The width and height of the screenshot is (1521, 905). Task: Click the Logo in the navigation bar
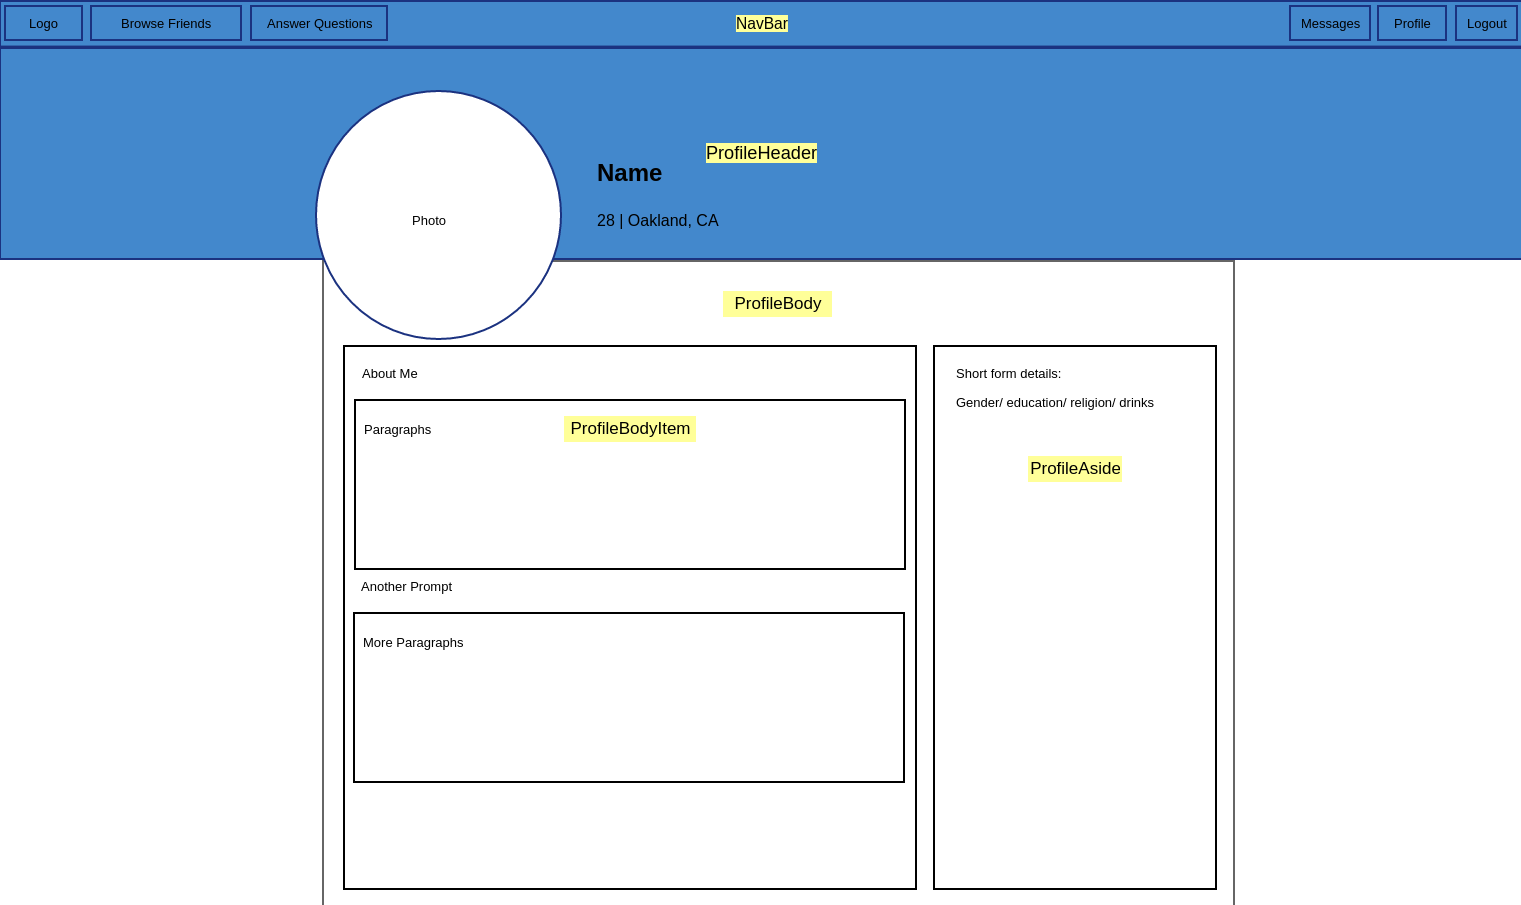43,23
